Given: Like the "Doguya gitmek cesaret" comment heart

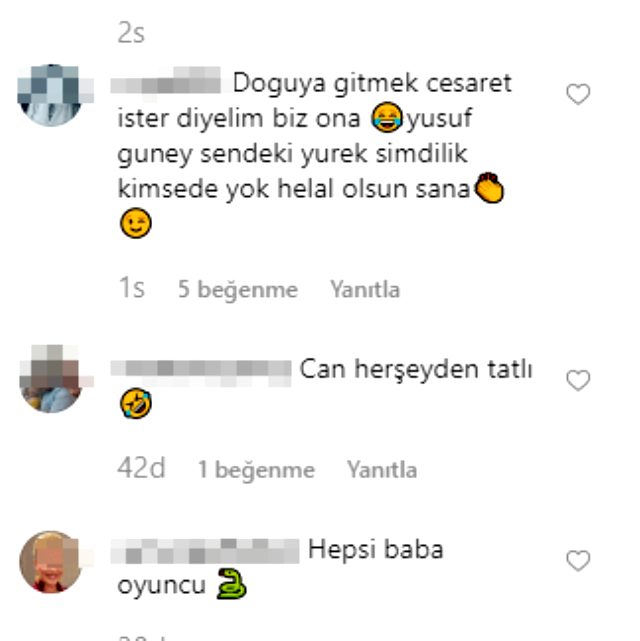Looking at the screenshot, I should click(x=578, y=94).
